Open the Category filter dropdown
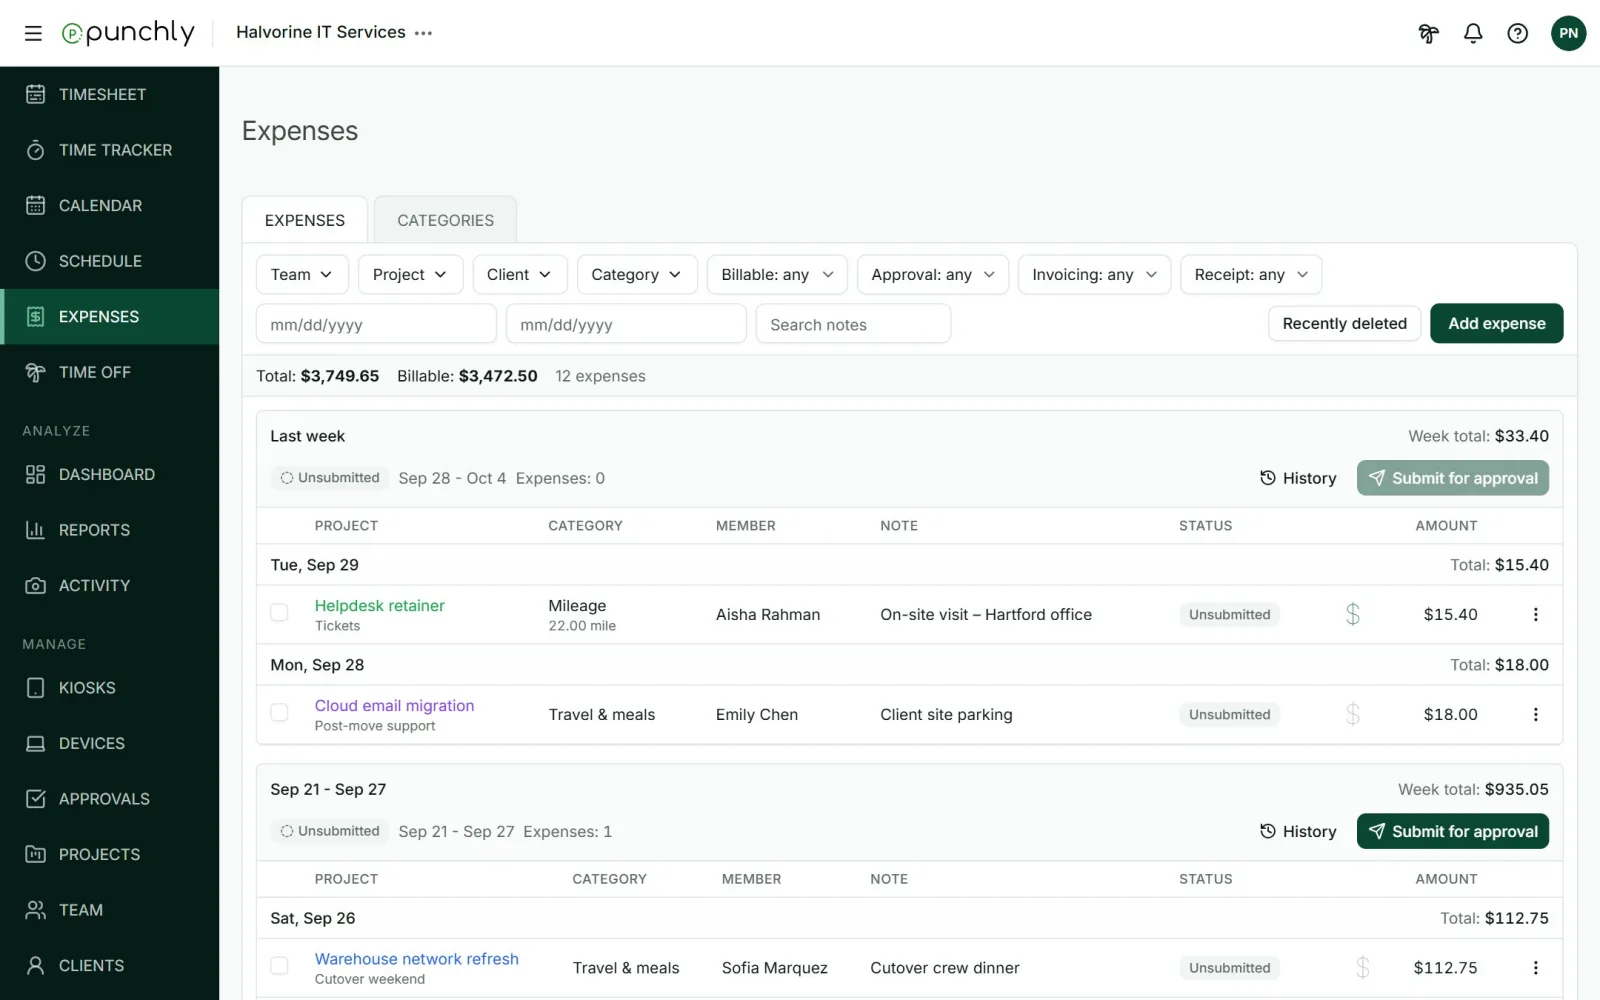The image size is (1600, 1000). coord(637,274)
